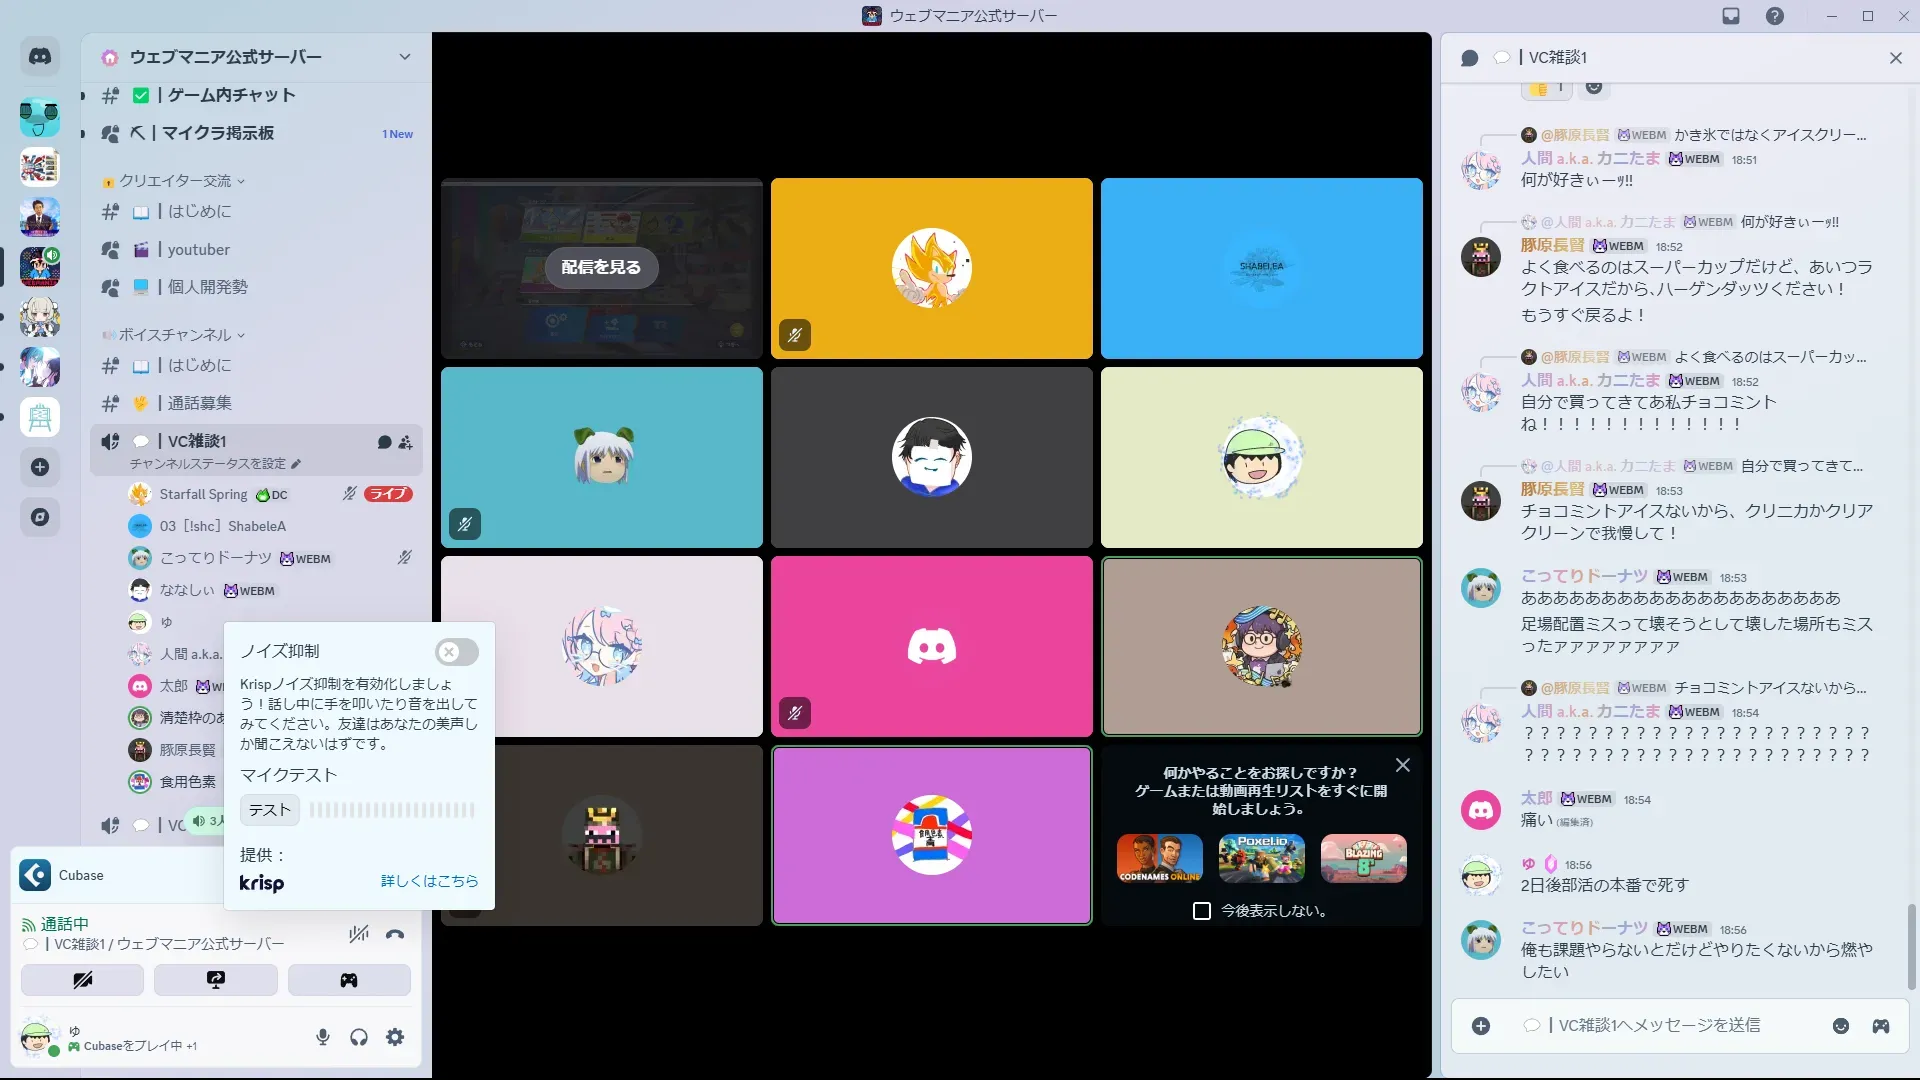
Task: Open the discover servers compass icon
Action: point(40,517)
